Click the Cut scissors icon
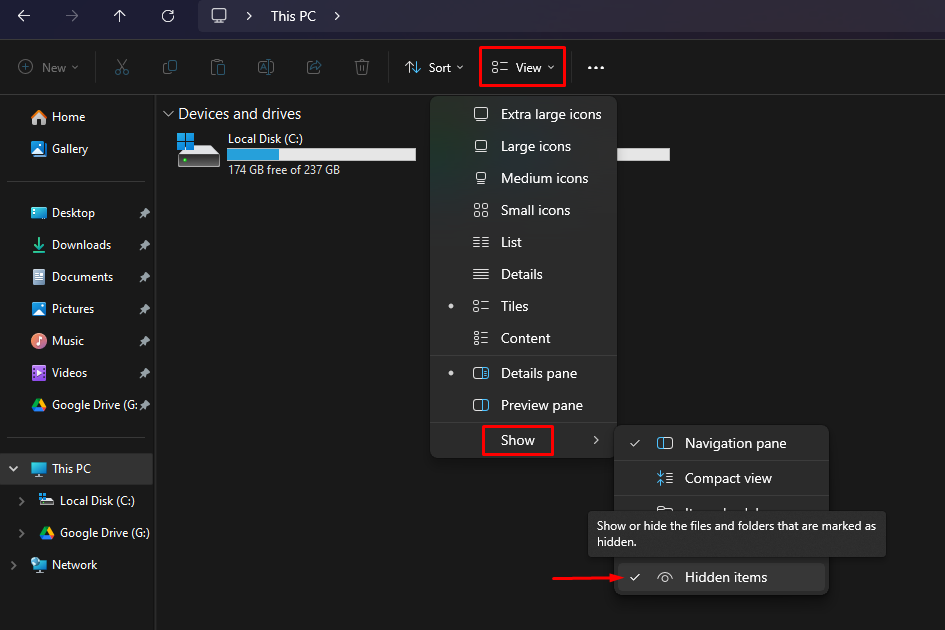 pyautogui.click(x=122, y=67)
